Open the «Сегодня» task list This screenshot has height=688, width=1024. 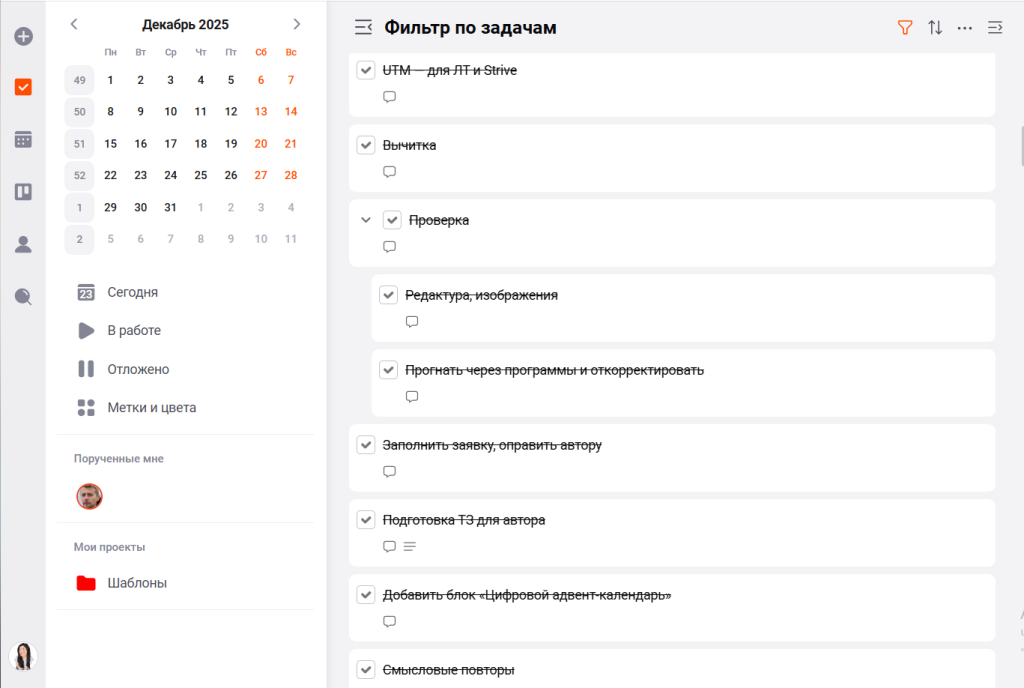(x=132, y=292)
